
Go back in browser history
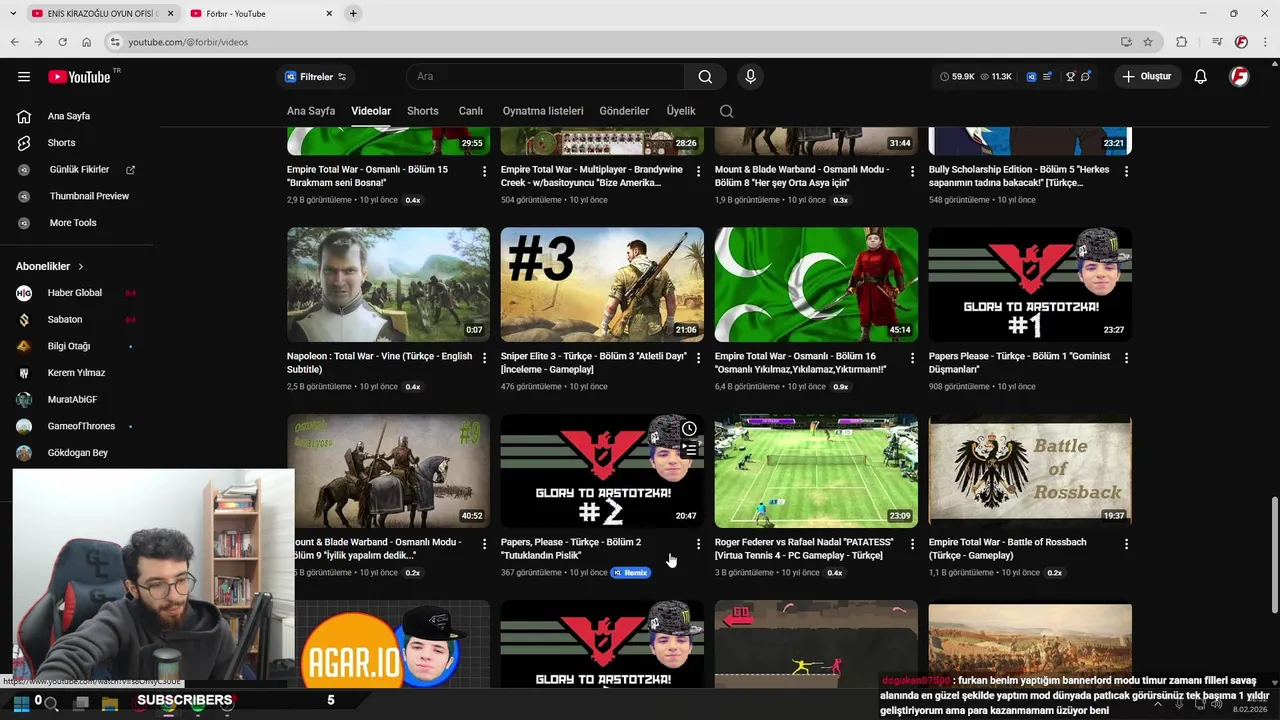pyautogui.click(x=14, y=42)
